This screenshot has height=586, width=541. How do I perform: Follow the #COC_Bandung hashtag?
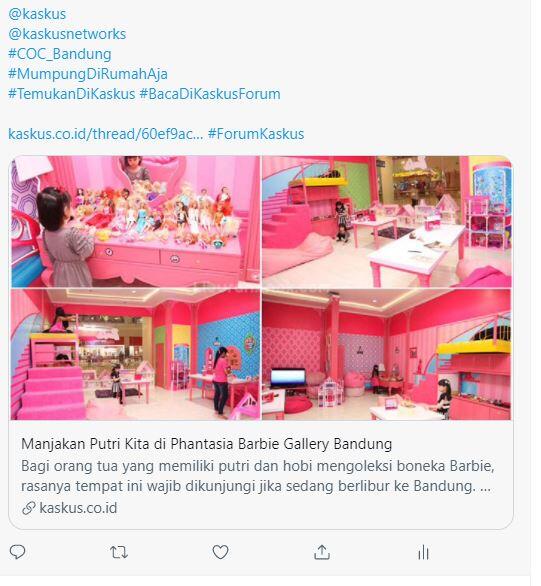coord(60,54)
